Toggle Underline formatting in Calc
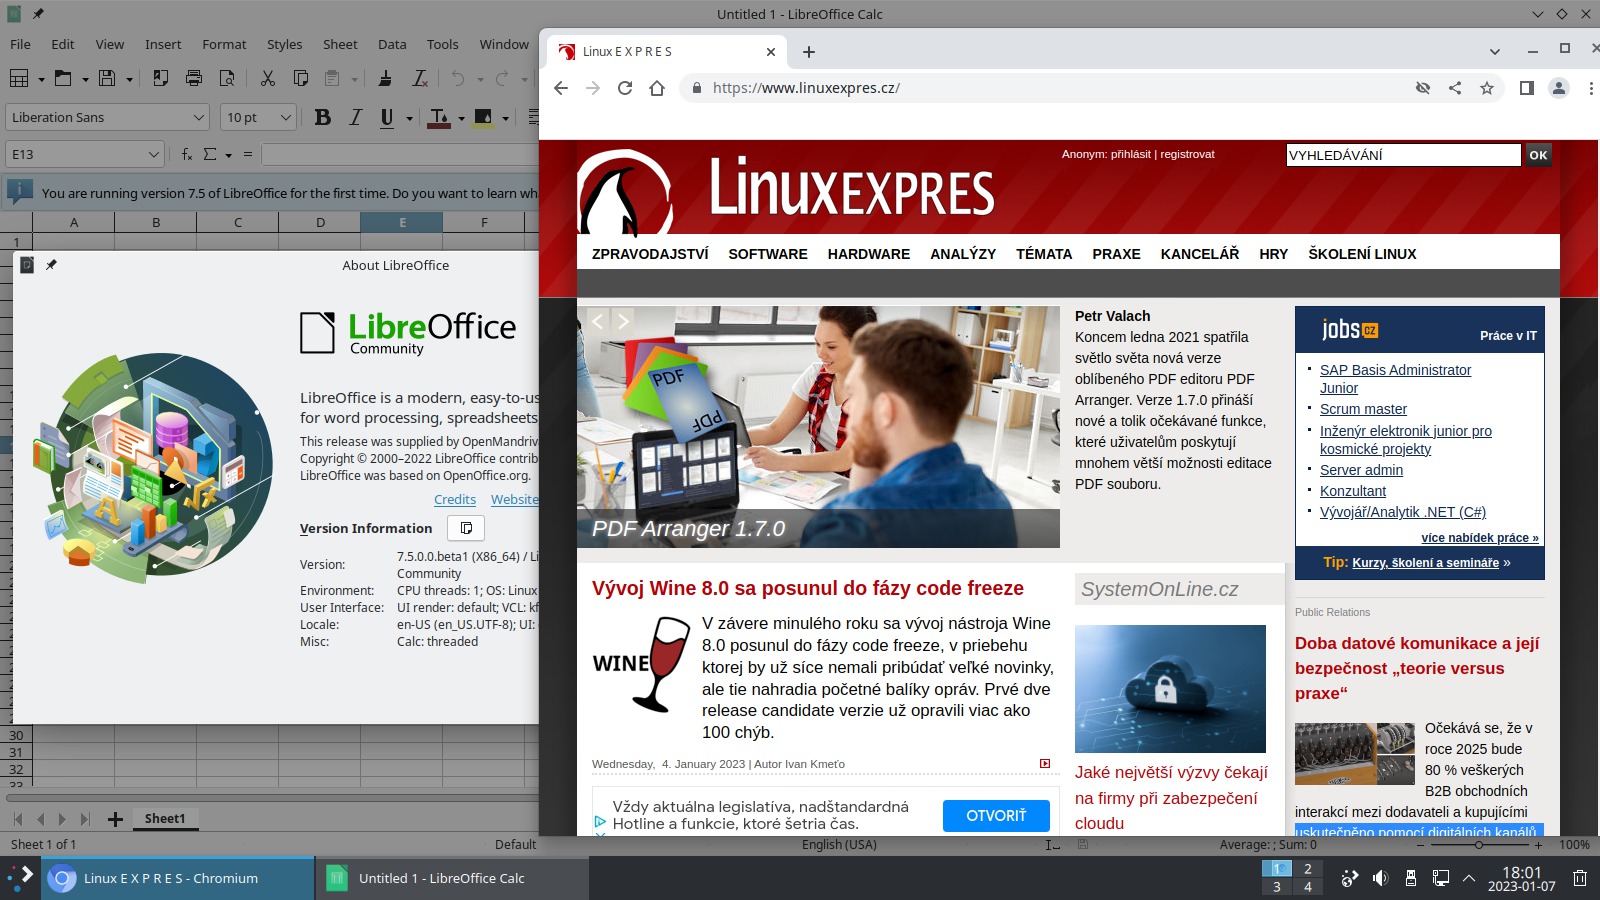Image resolution: width=1600 pixels, height=900 pixels. point(387,117)
